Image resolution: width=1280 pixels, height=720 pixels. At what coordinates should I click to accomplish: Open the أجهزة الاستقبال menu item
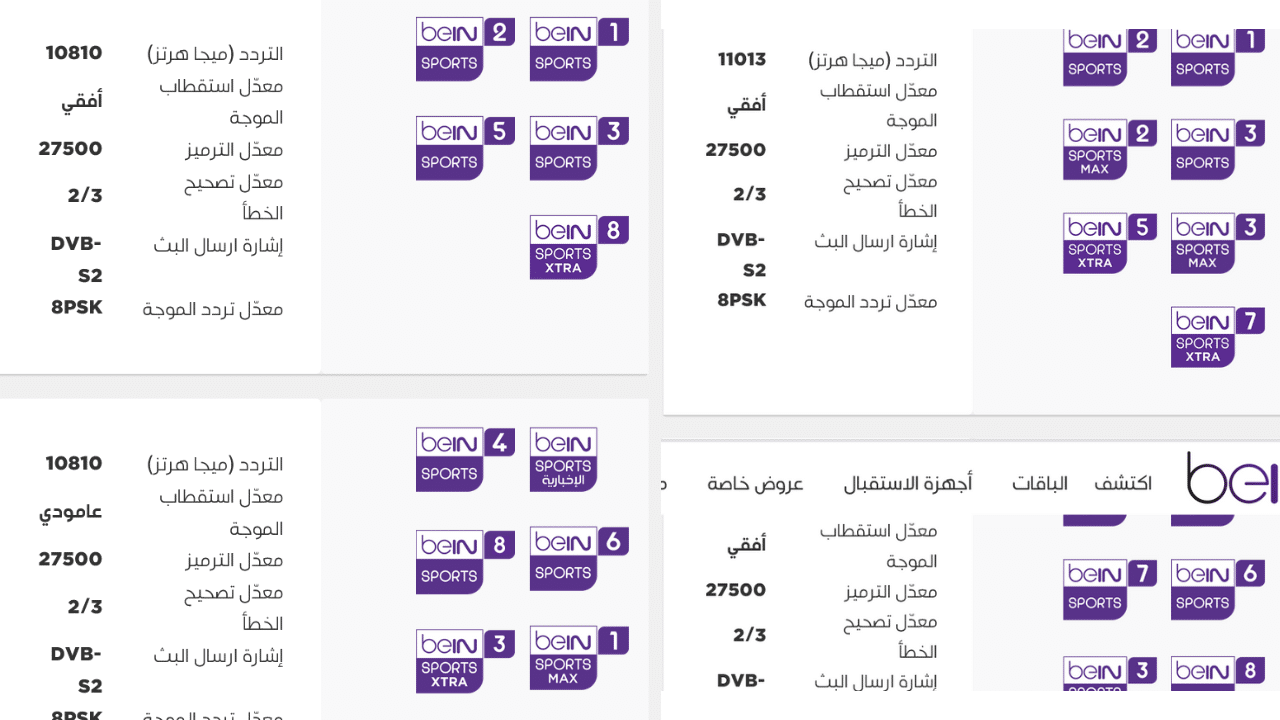[907, 484]
